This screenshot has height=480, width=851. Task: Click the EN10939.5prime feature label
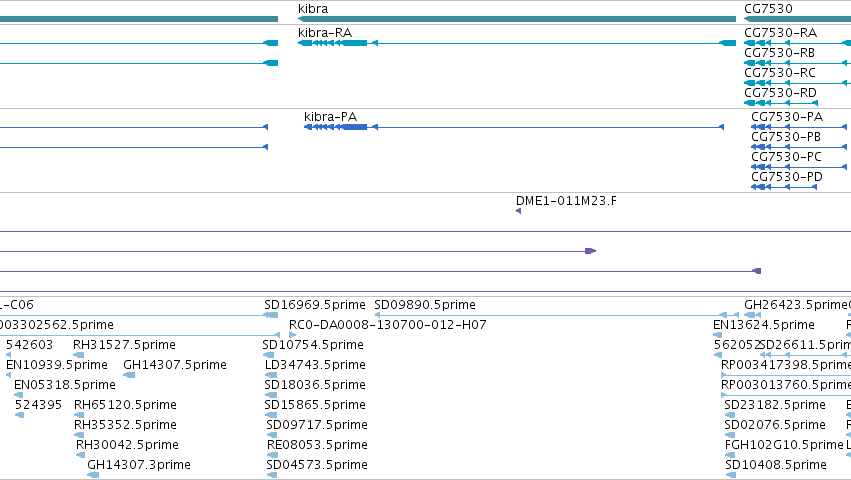point(57,365)
